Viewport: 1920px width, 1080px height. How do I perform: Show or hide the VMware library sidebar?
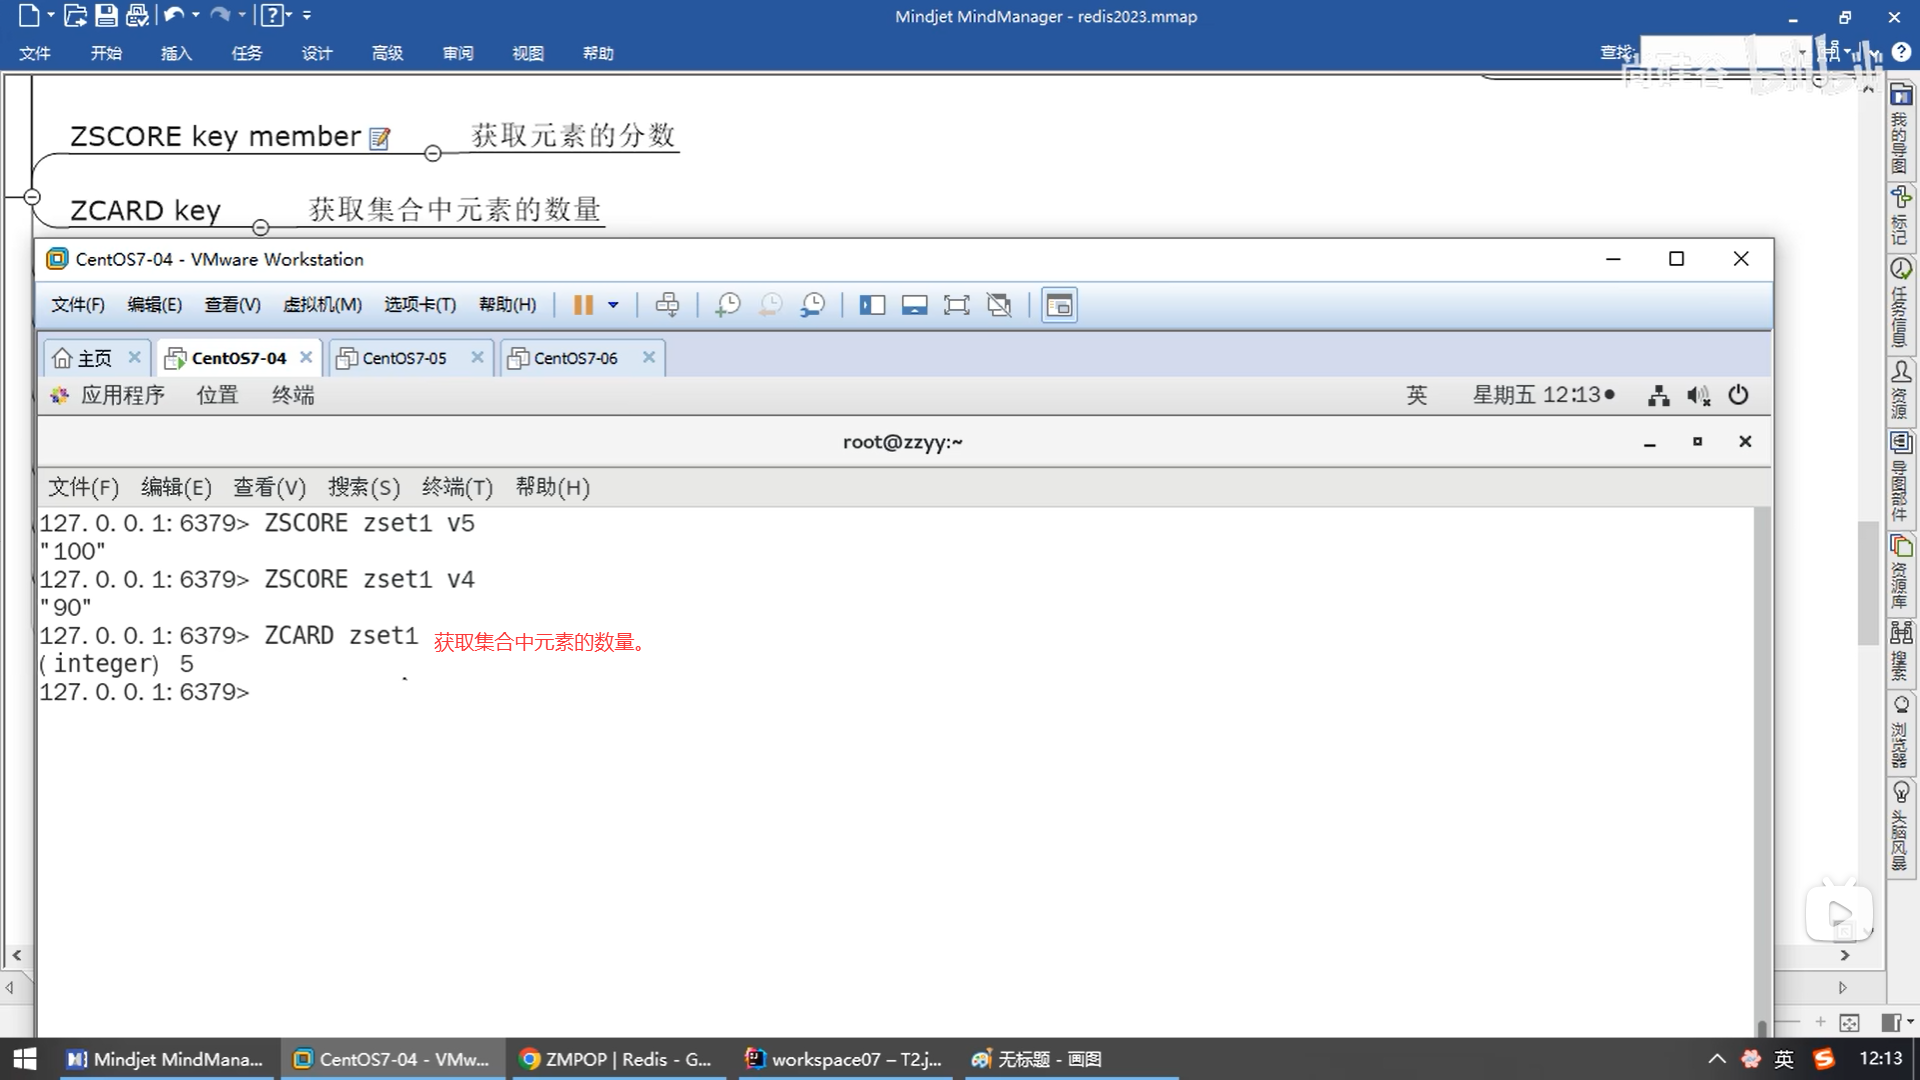point(872,305)
